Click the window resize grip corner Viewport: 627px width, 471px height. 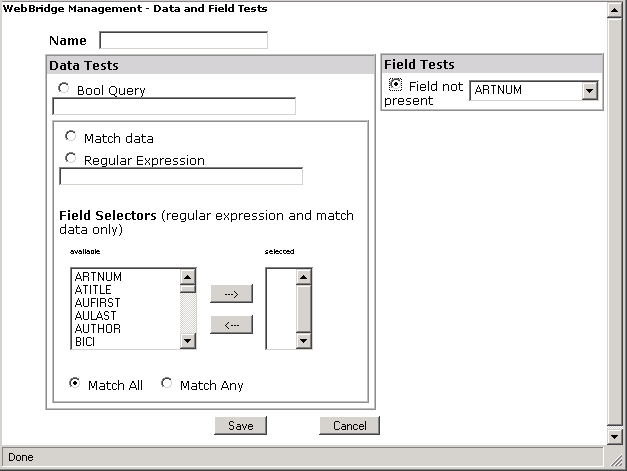[615, 459]
